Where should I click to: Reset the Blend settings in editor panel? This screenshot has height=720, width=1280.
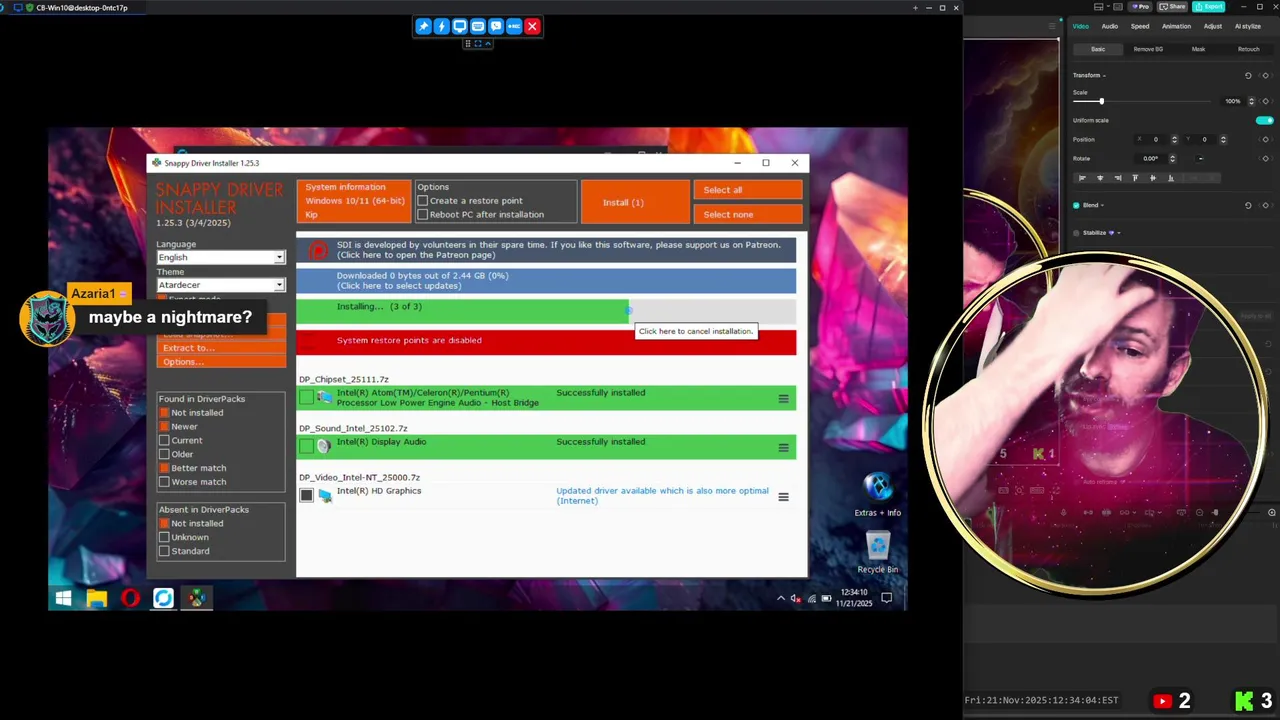[1248, 205]
